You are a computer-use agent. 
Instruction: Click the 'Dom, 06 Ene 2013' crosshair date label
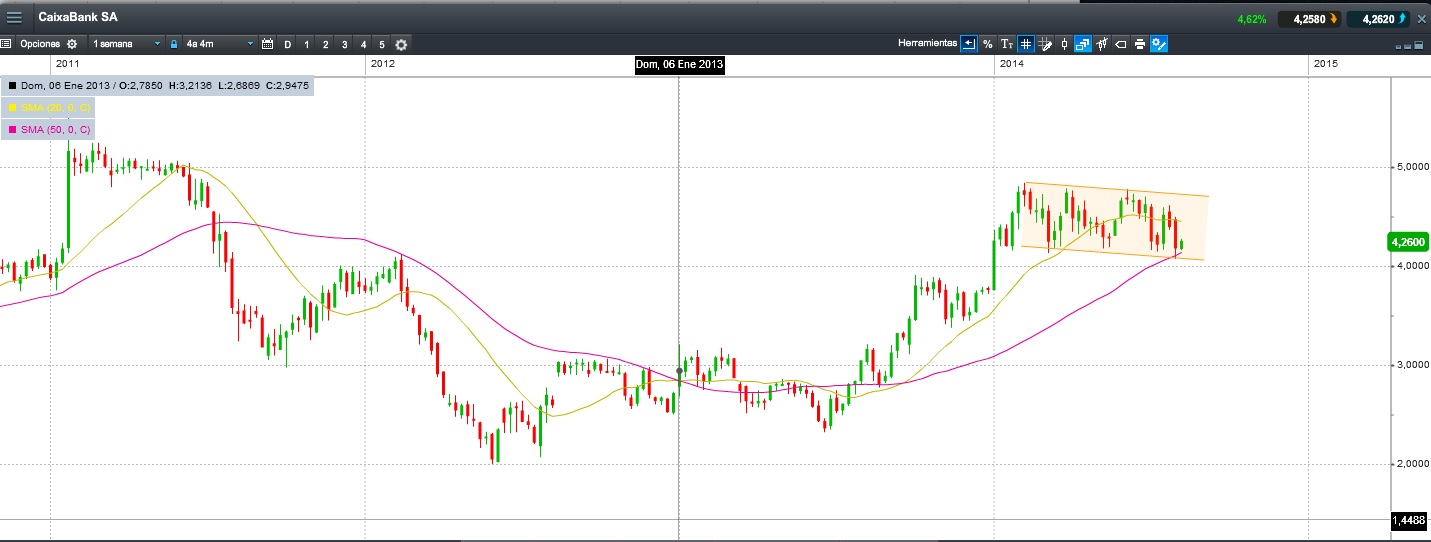click(x=679, y=64)
